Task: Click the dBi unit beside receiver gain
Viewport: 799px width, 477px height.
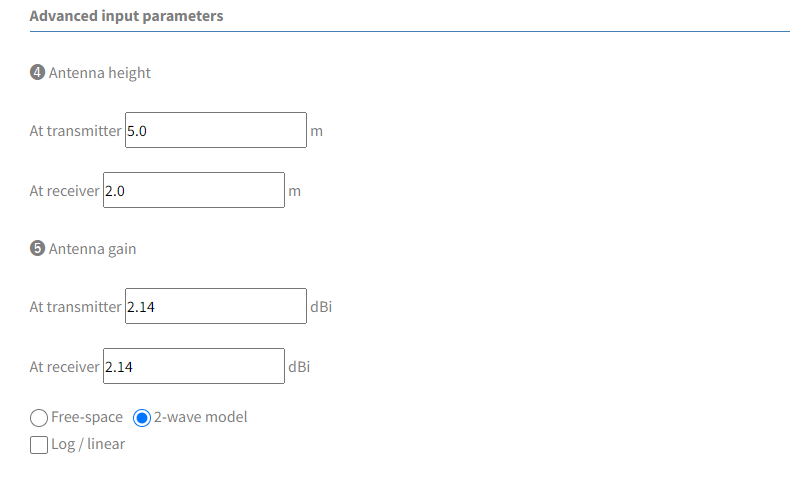Action: [299, 367]
